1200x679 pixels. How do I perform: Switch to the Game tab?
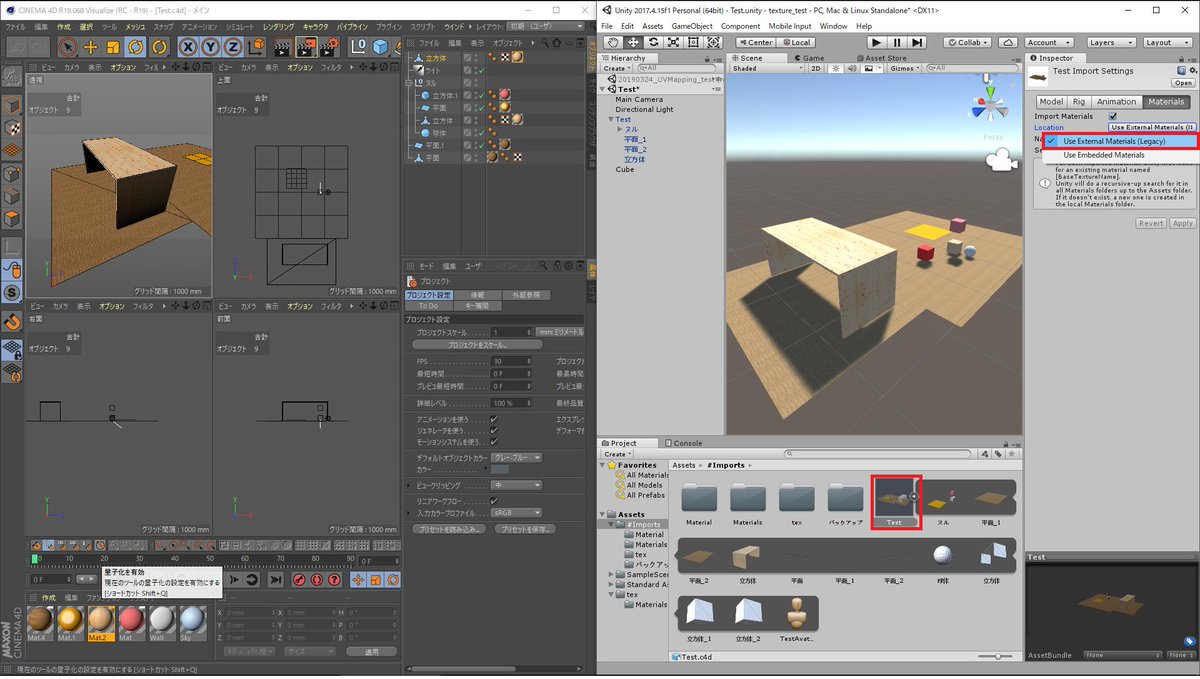(x=809, y=58)
